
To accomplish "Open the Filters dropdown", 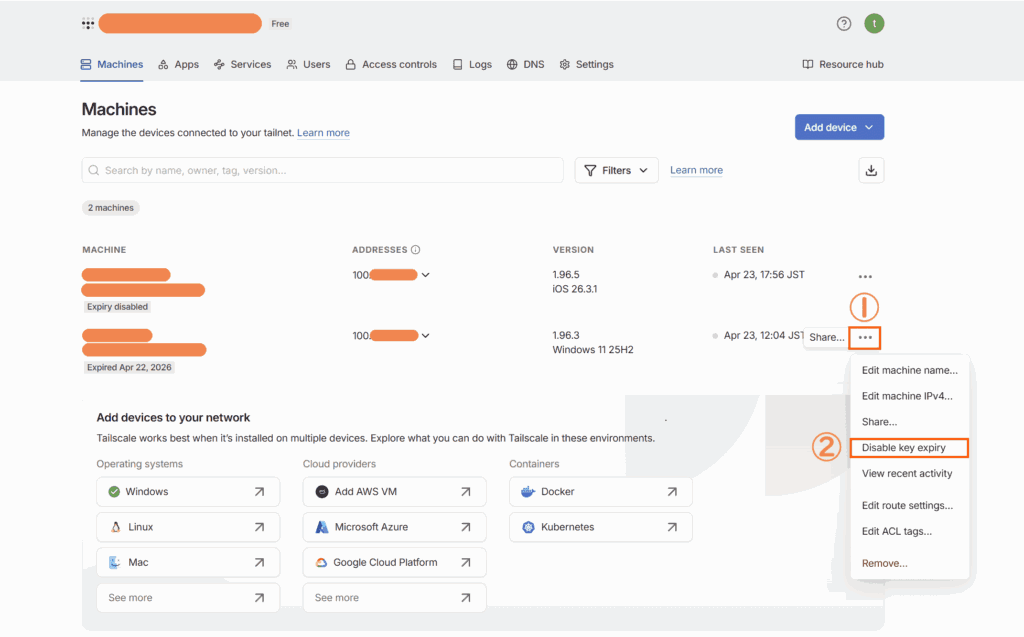I will click(616, 170).
